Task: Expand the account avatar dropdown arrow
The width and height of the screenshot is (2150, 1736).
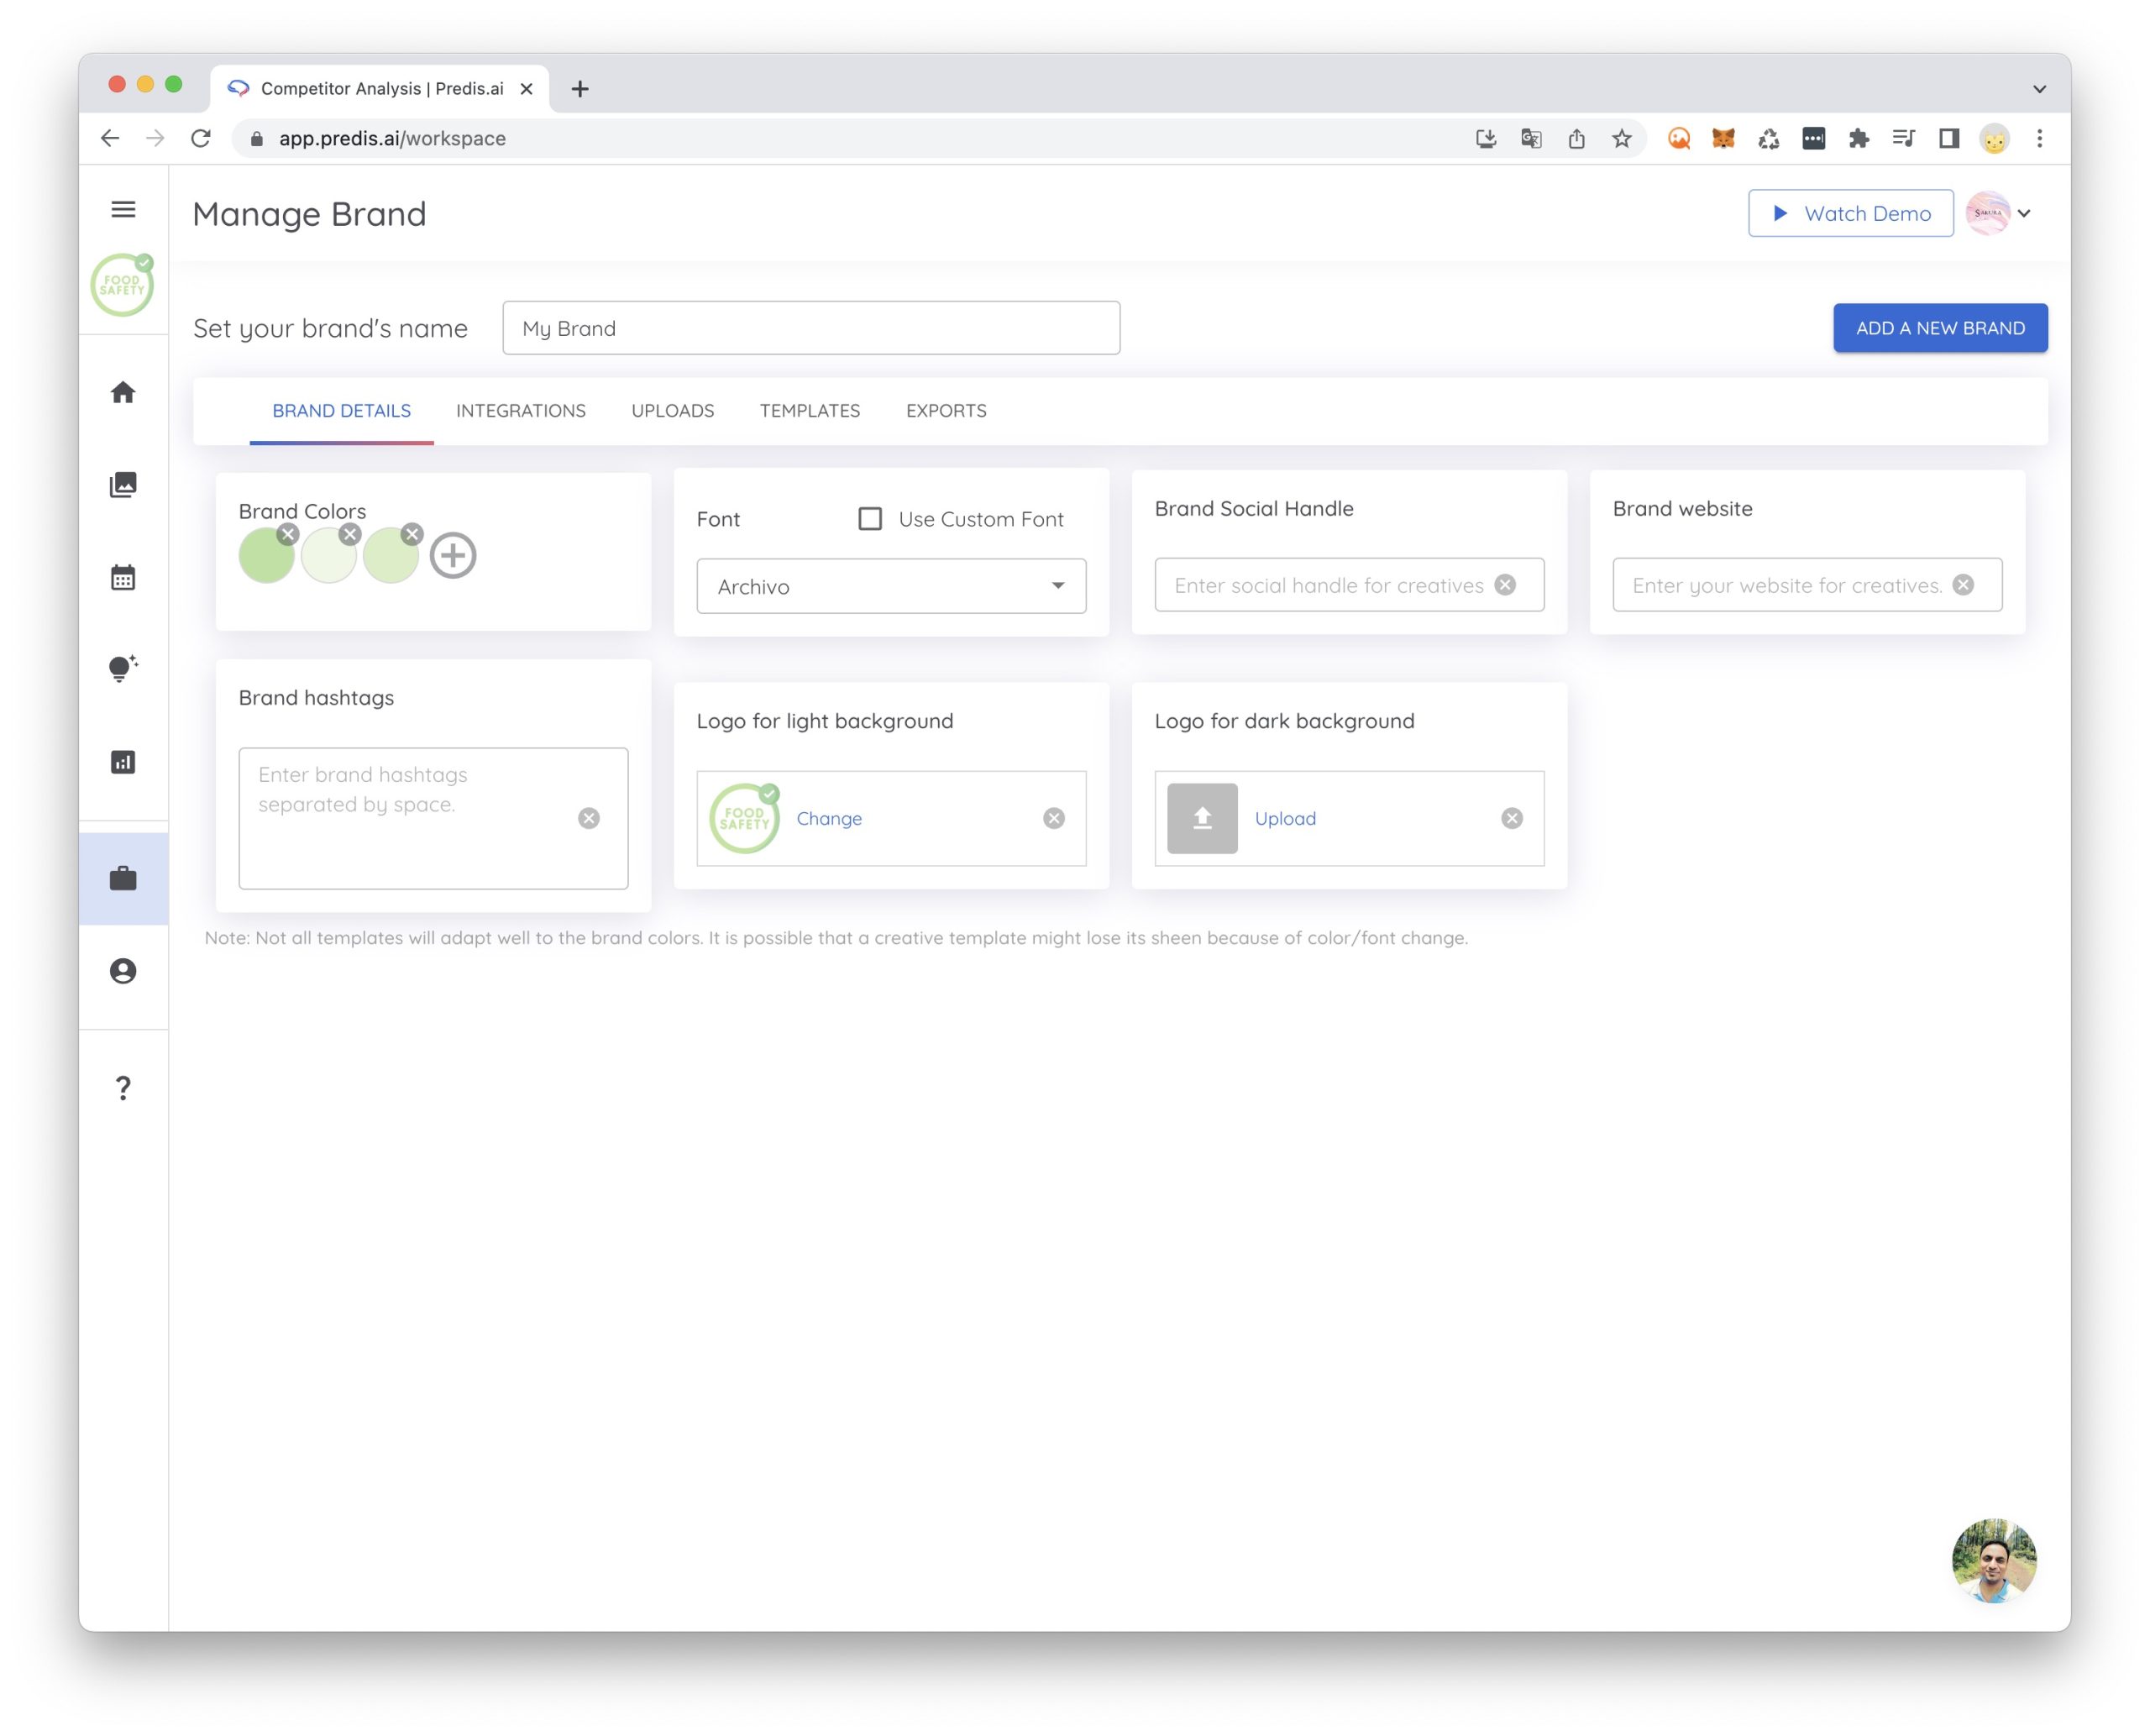Action: tap(2024, 213)
